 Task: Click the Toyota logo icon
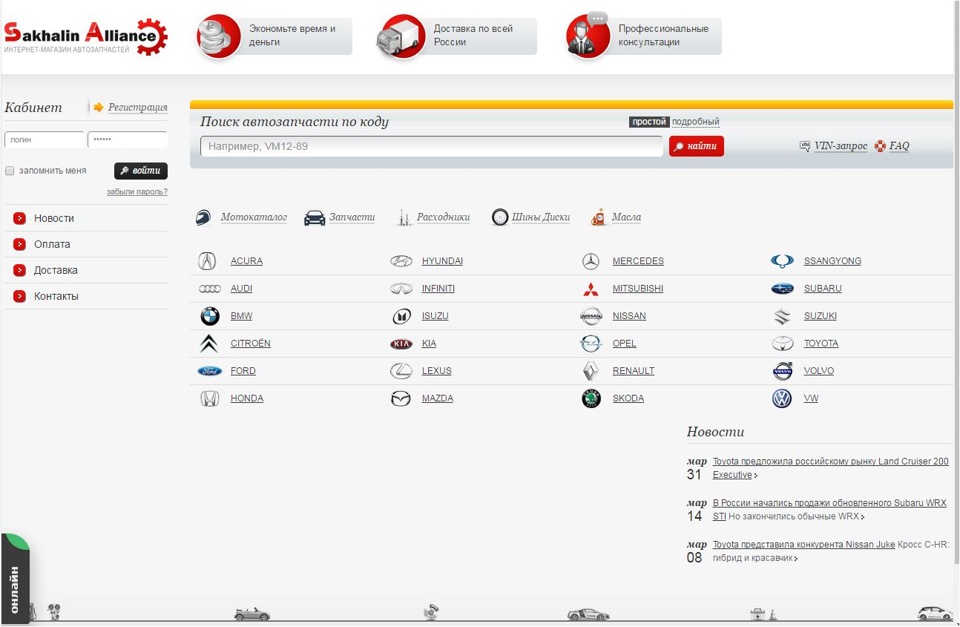click(782, 344)
